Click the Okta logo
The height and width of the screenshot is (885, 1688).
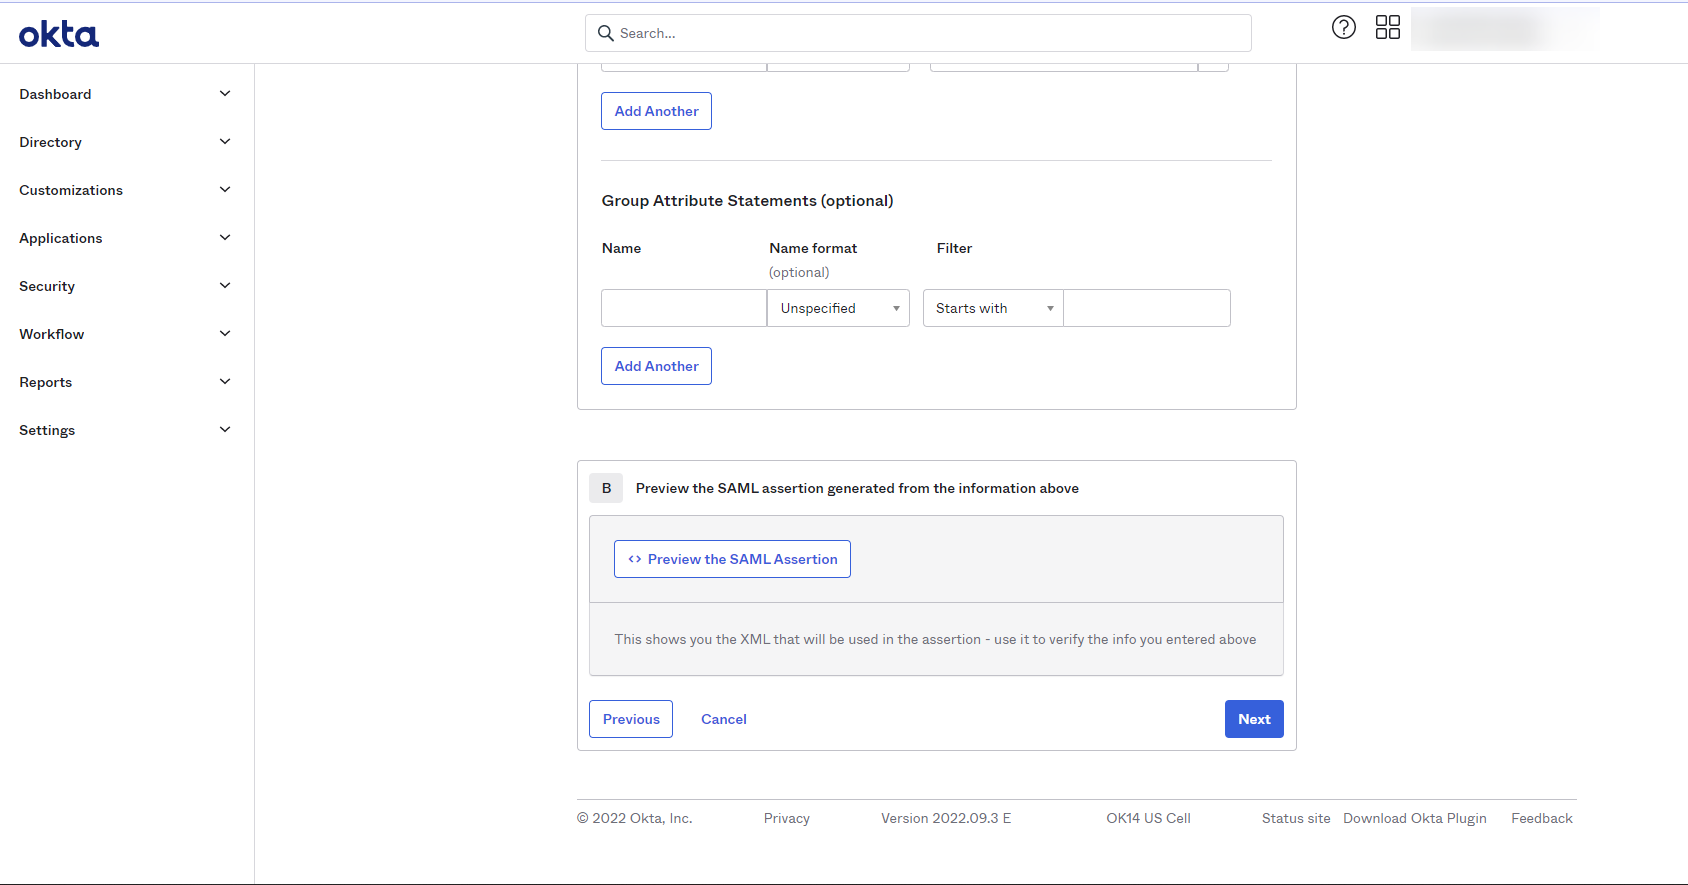pyautogui.click(x=59, y=35)
